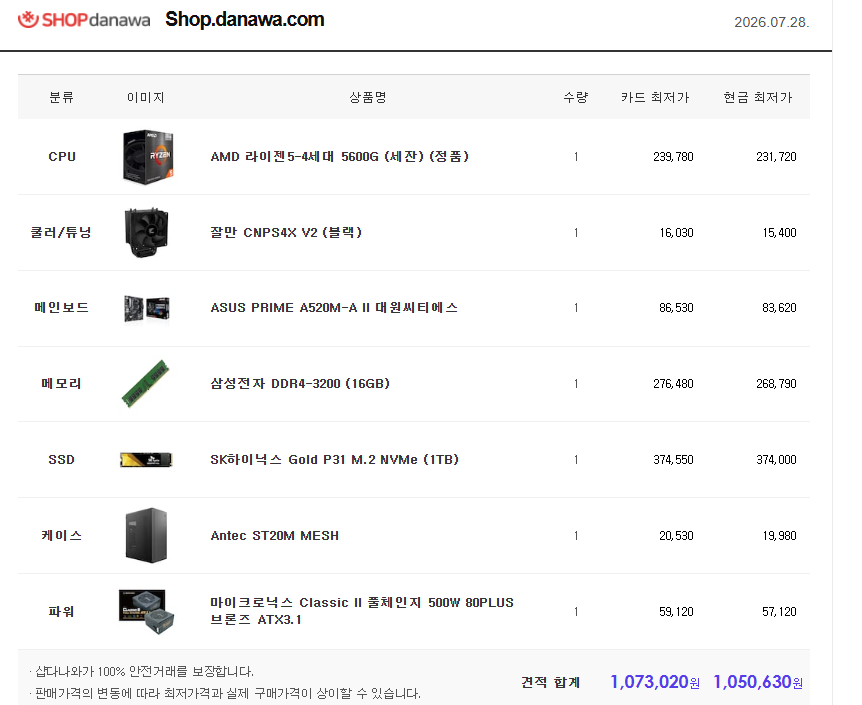Screen dimensions: 862x705
Task: Click memory cash price 268,790
Action: [776, 384]
